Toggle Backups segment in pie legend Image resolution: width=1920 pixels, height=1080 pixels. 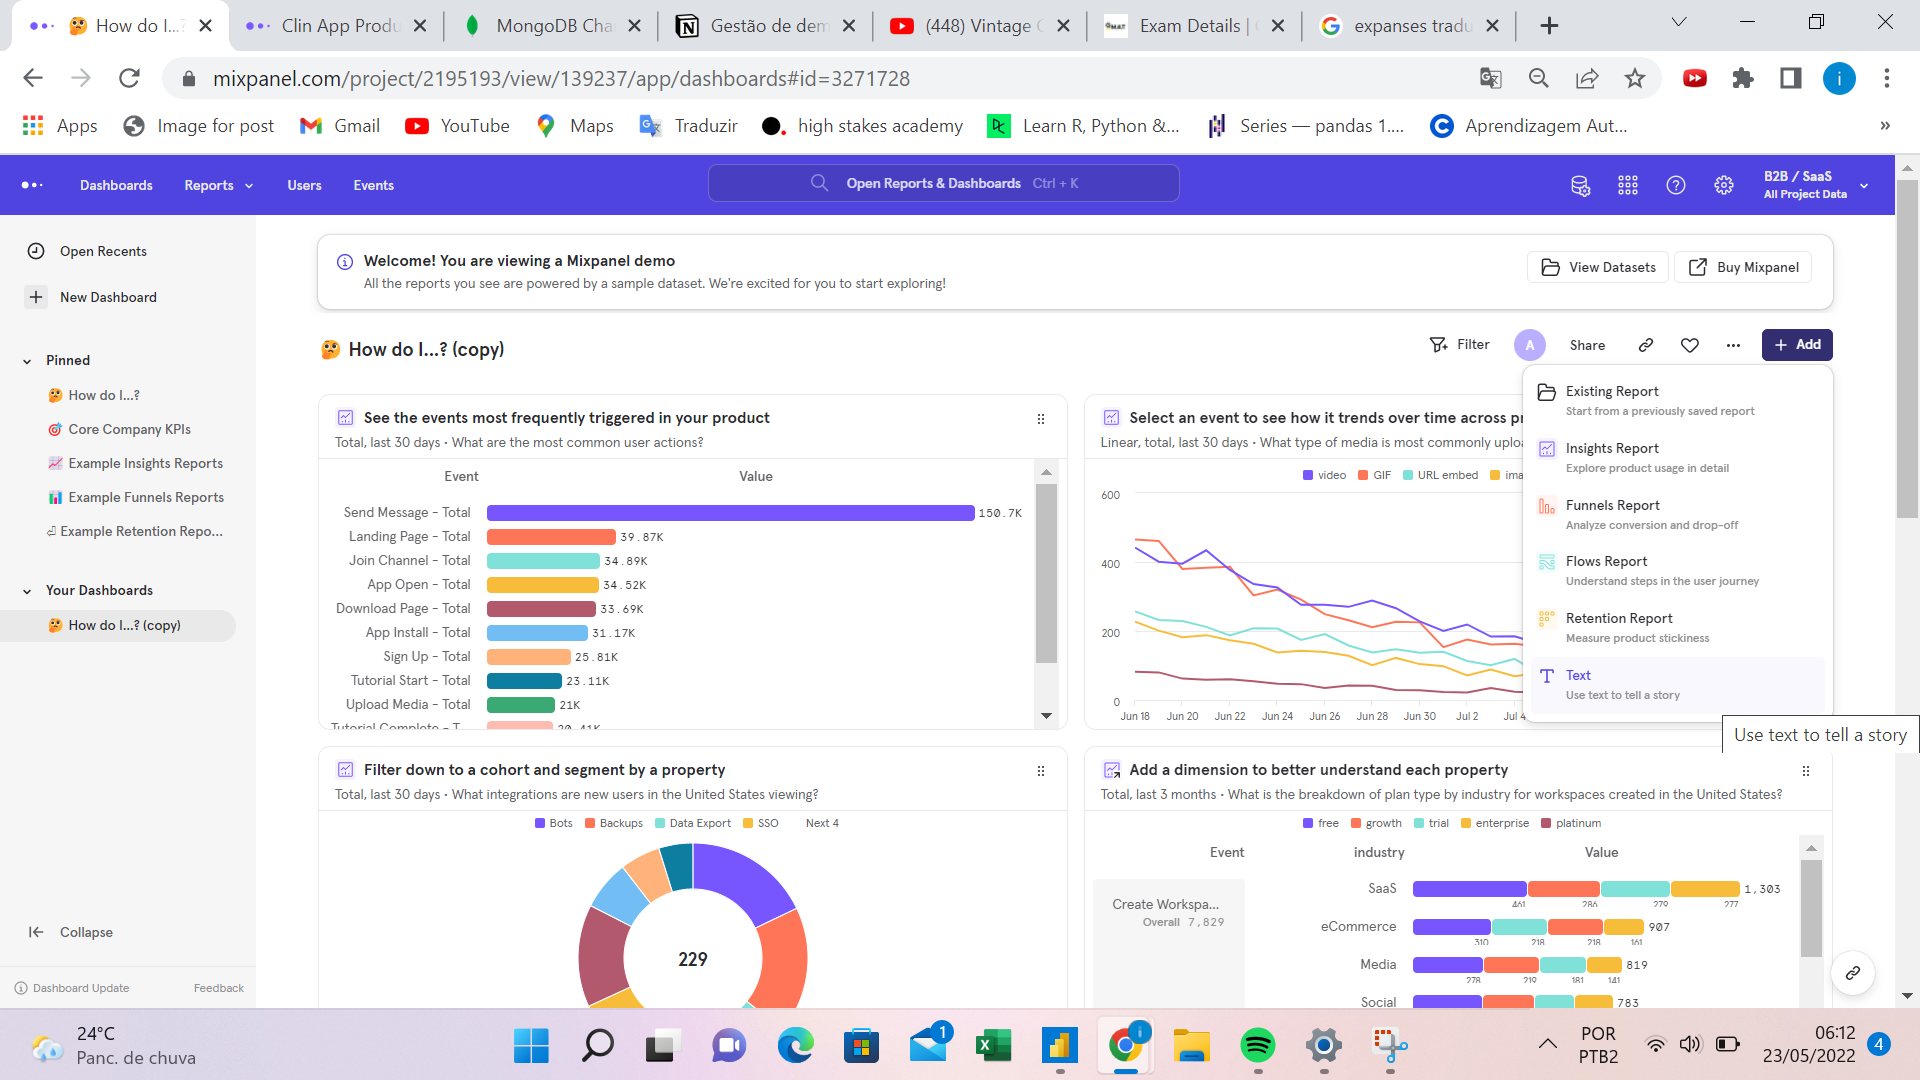tap(614, 823)
